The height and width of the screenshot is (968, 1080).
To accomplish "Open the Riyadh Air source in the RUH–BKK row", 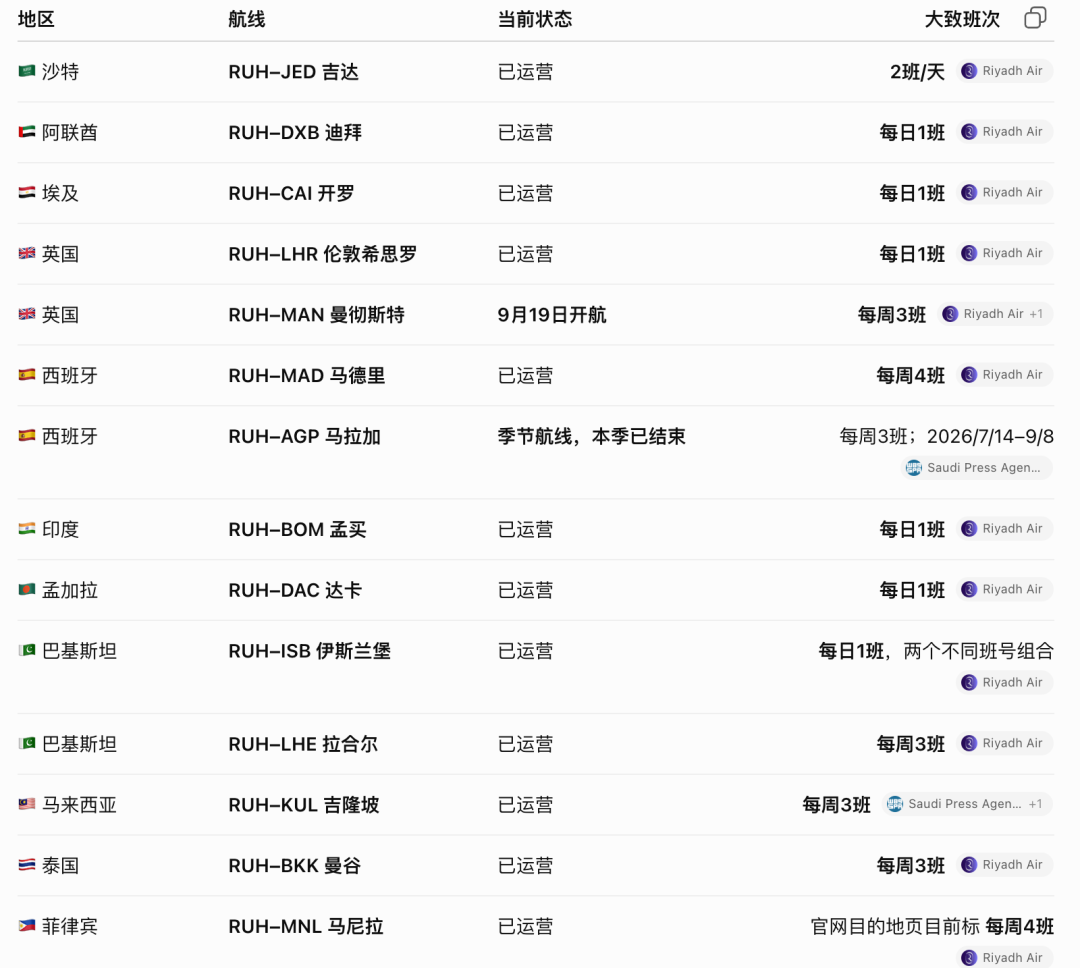I will 1004,865.
